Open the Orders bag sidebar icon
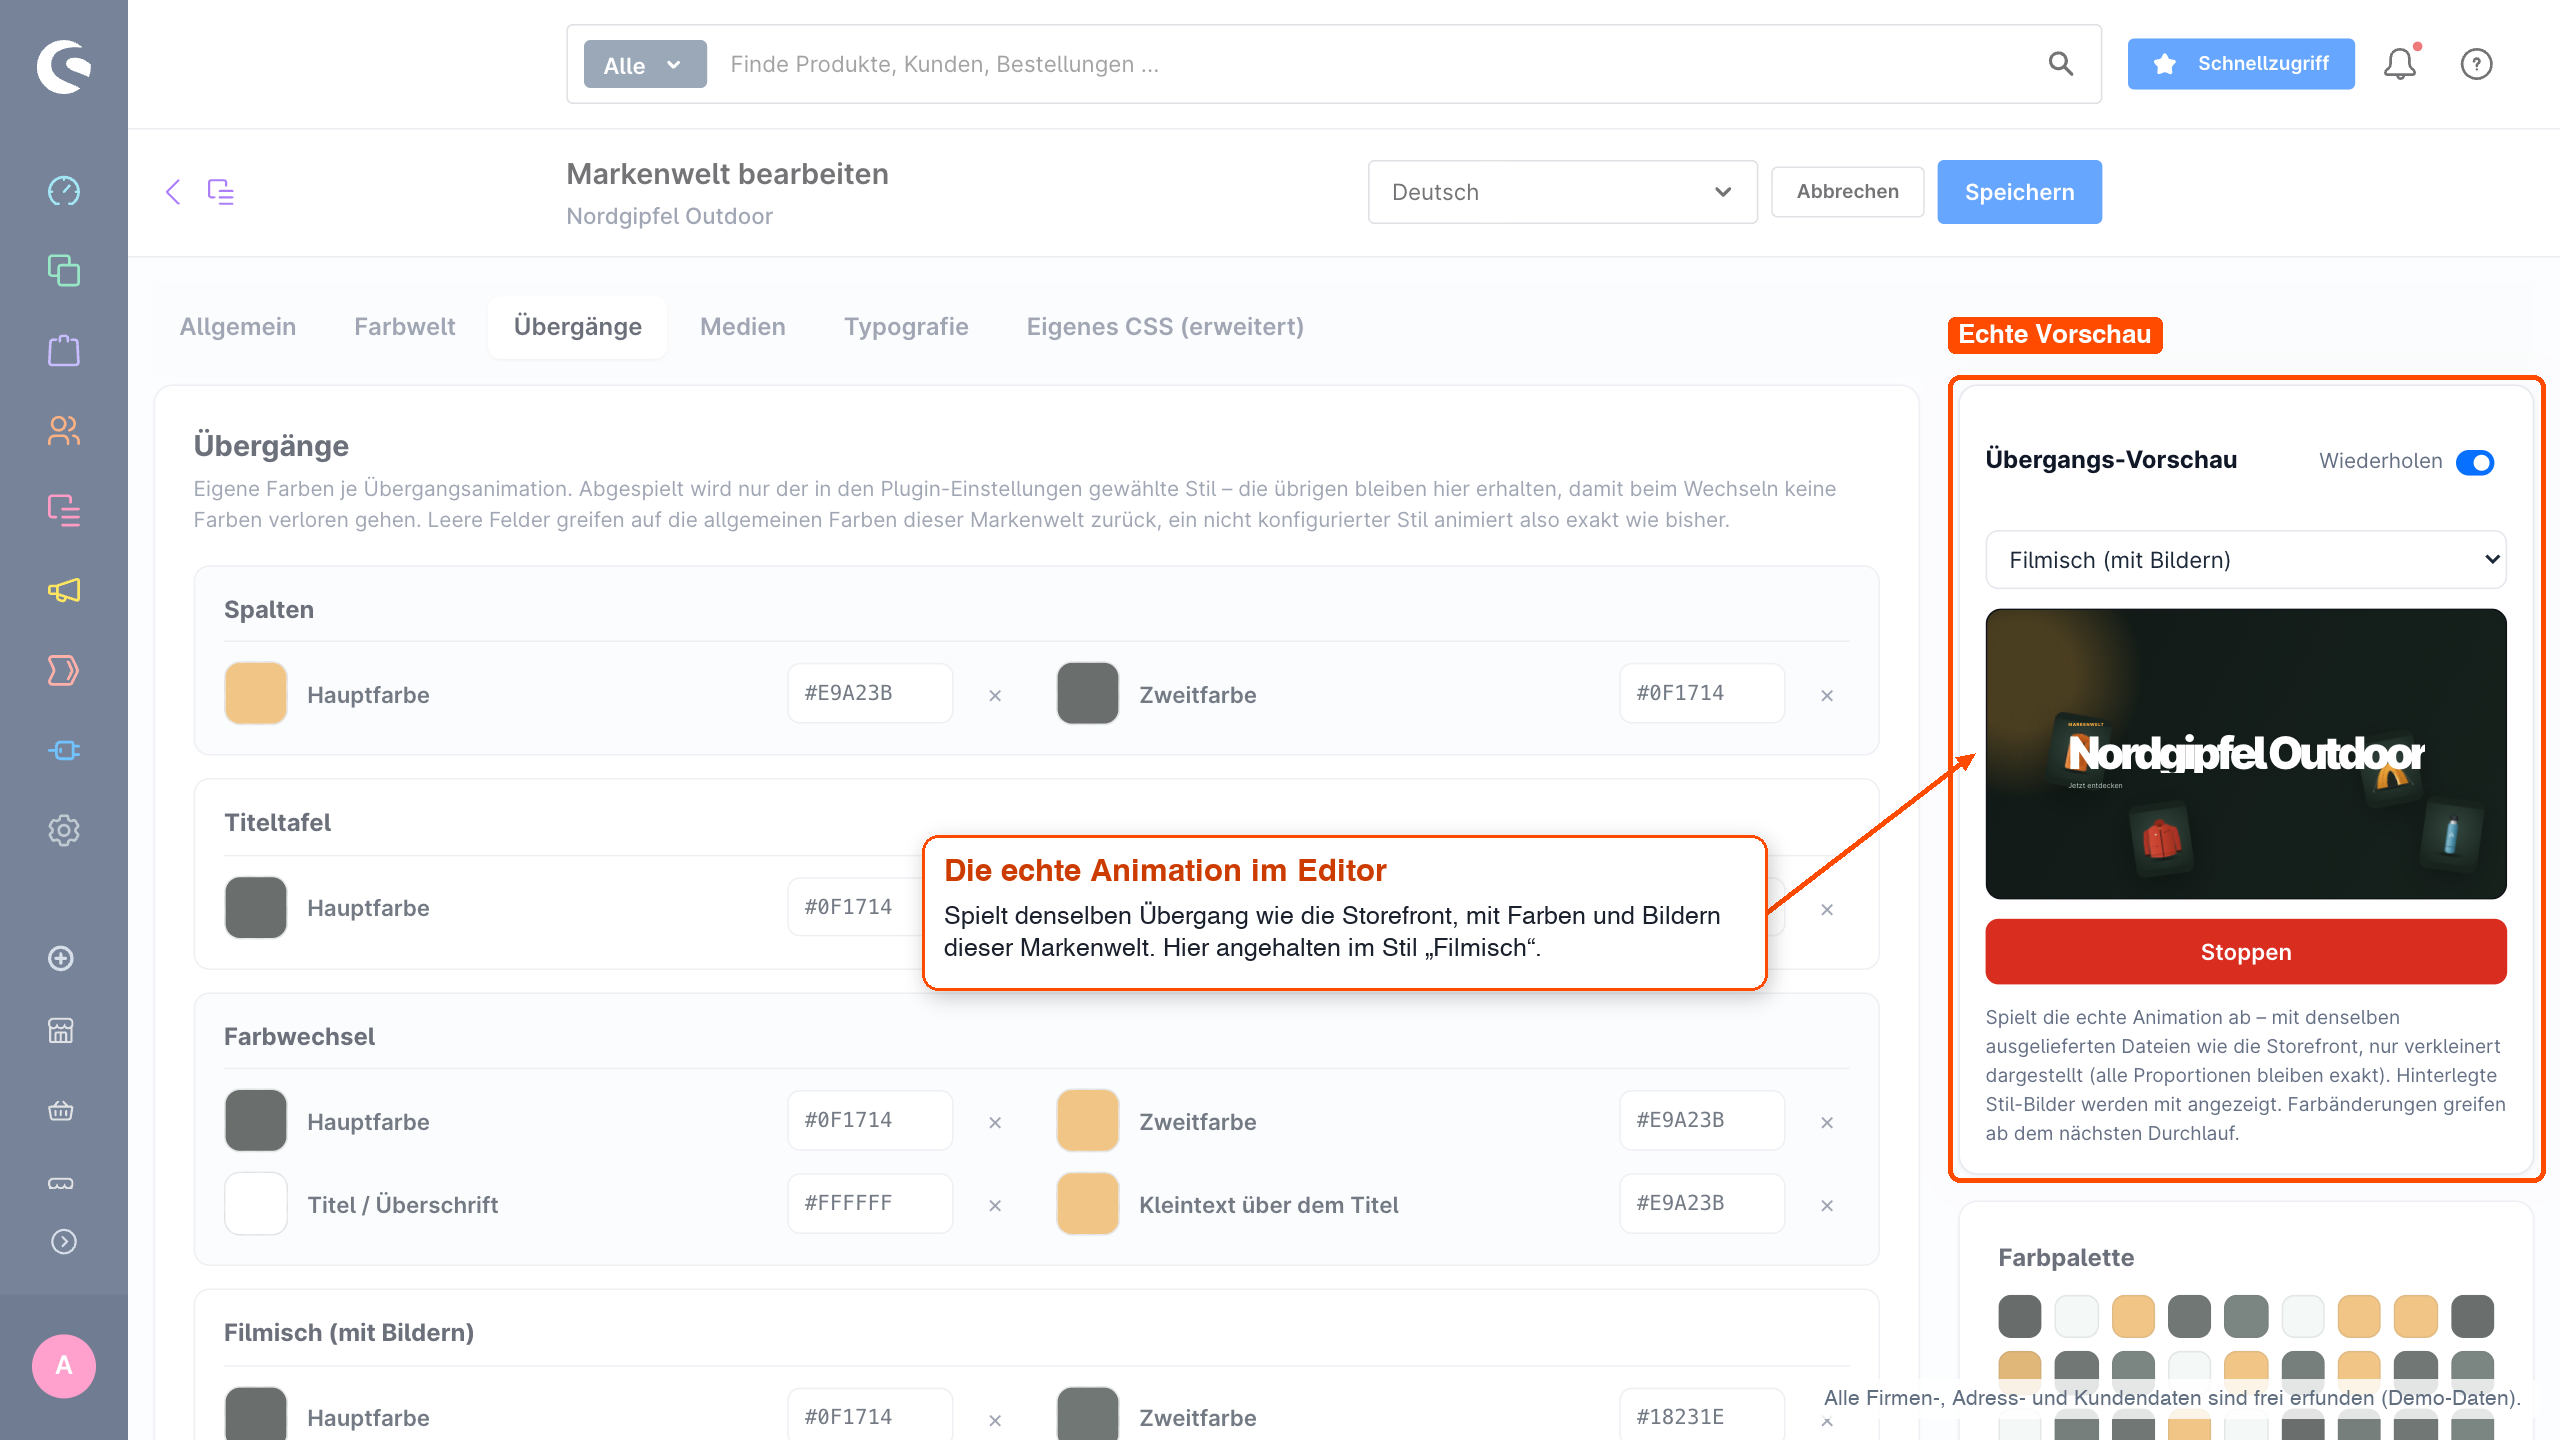 click(63, 350)
